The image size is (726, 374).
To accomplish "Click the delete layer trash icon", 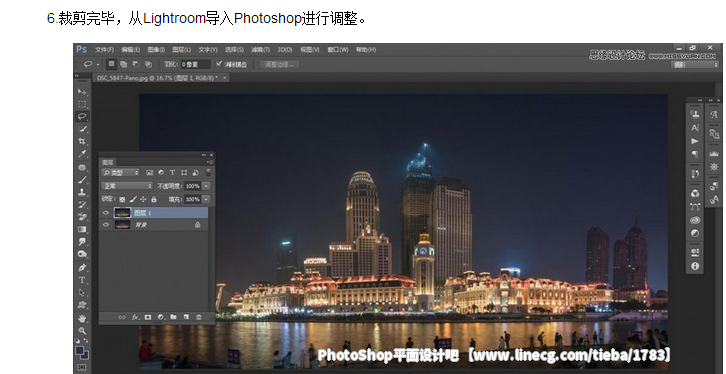I will point(199,317).
